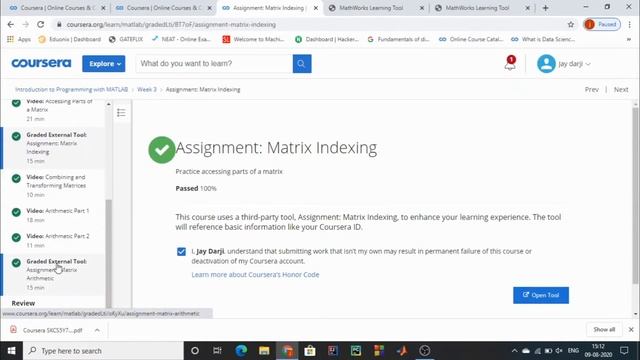Click the Prev navigation link
This screenshot has height=360, width=640.
(591, 89)
